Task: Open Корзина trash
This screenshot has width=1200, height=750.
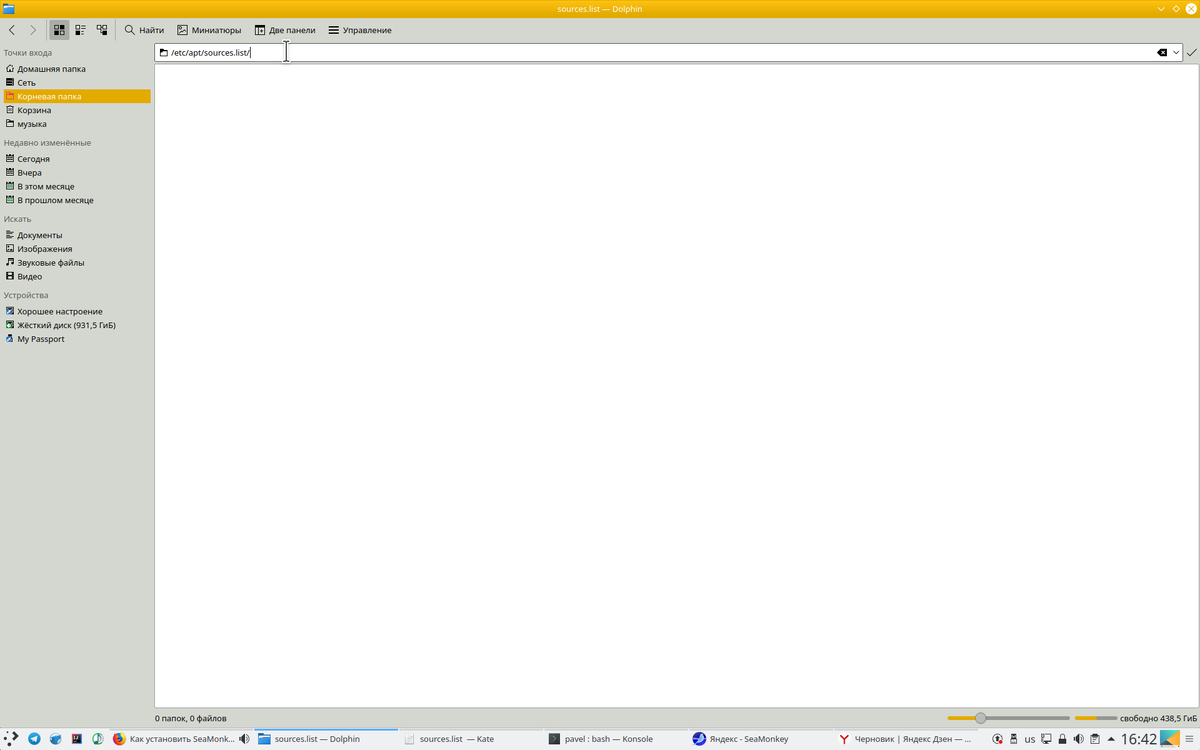Action: [x=76, y=110]
